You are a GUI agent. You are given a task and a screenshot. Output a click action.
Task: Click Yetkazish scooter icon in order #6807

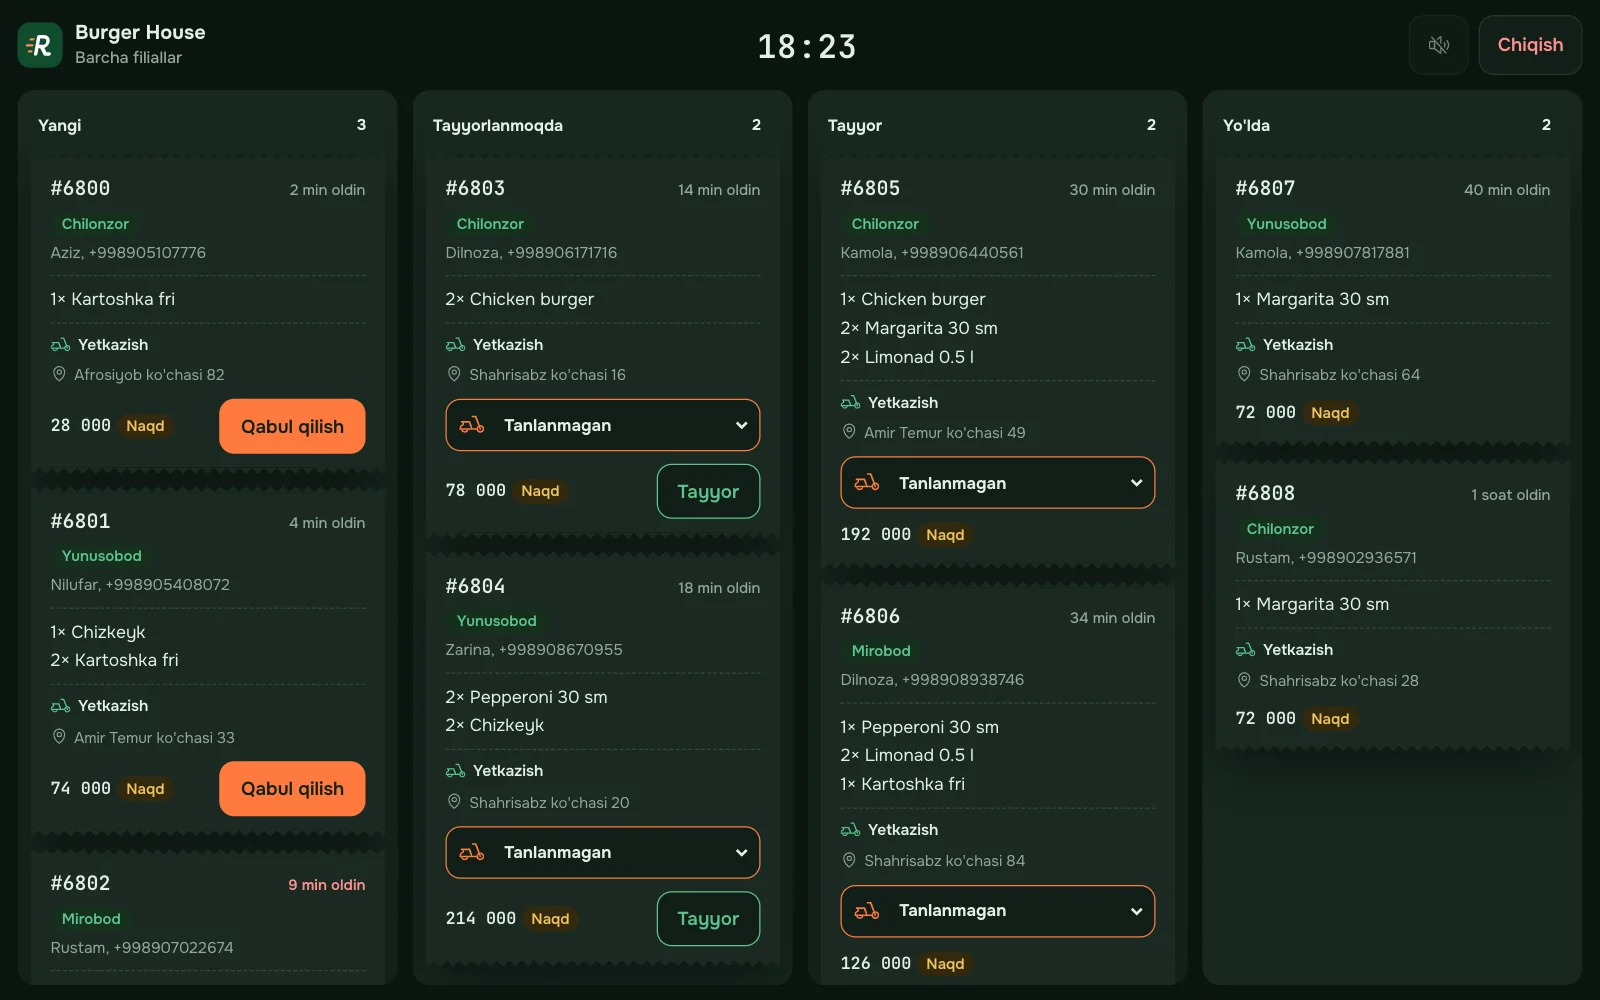point(1245,345)
